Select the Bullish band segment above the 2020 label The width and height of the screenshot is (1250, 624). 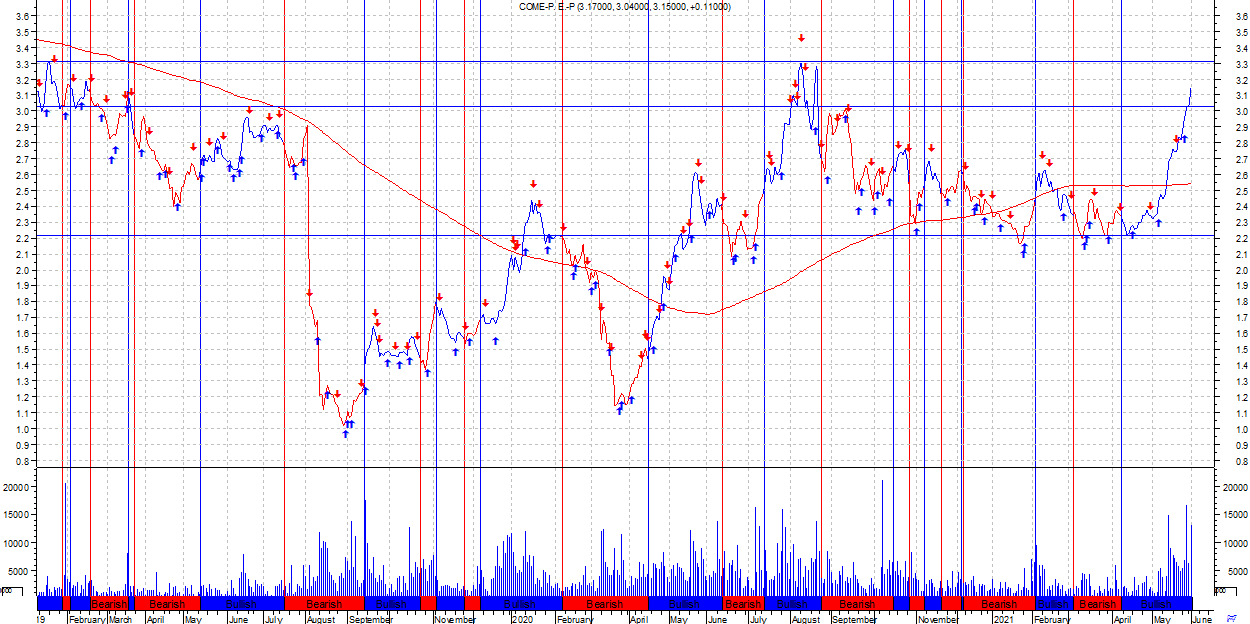click(x=520, y=604)
